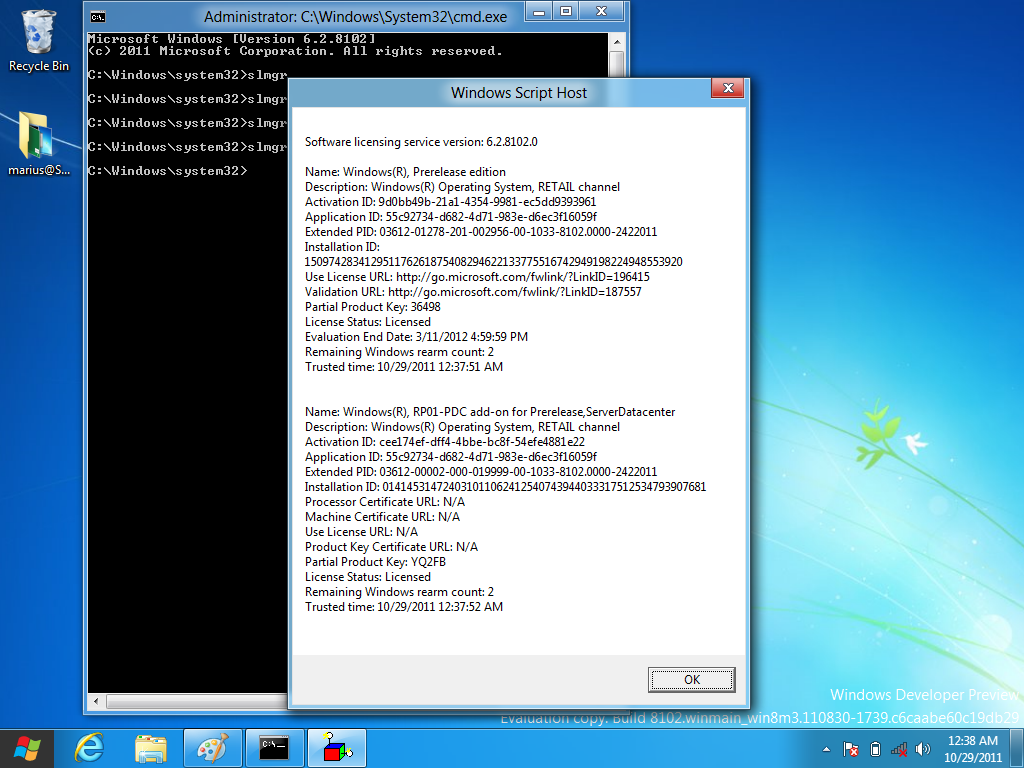Click Activation ID starting cee174ef
1024x768 pixels.
(445, 442)
